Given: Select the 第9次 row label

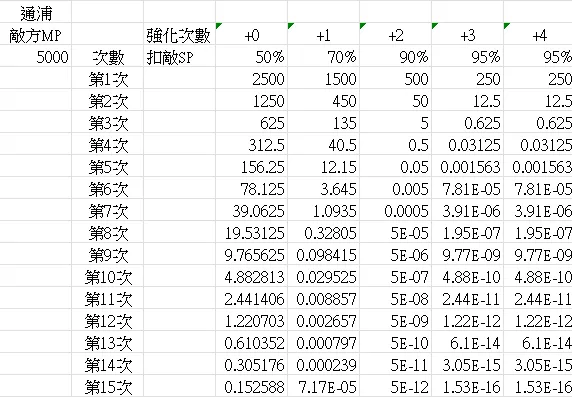Looking at the screenshot, I should pos(108,254).
